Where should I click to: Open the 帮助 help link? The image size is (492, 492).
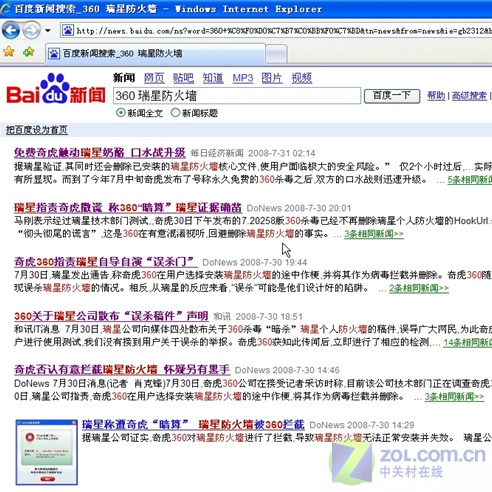436,96
